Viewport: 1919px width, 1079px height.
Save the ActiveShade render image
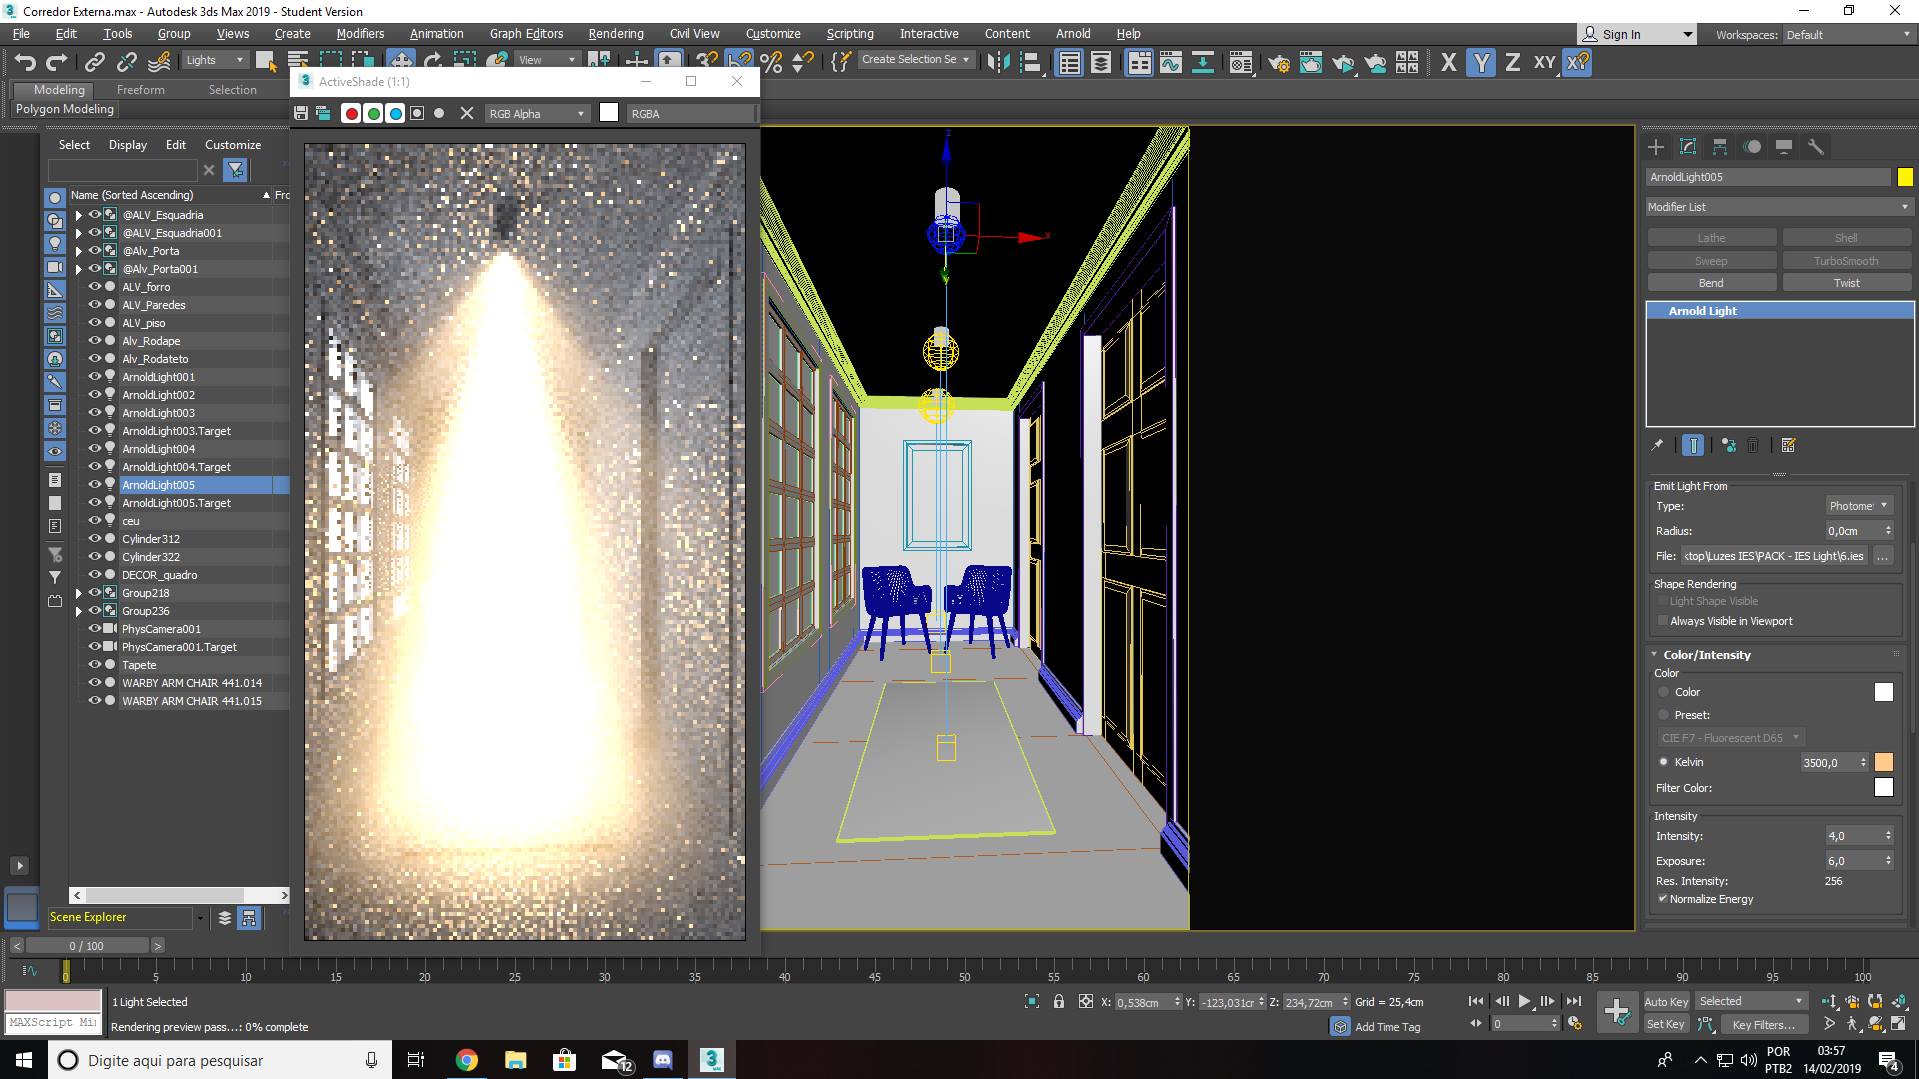pyautogui.click(x=301, y=114)
